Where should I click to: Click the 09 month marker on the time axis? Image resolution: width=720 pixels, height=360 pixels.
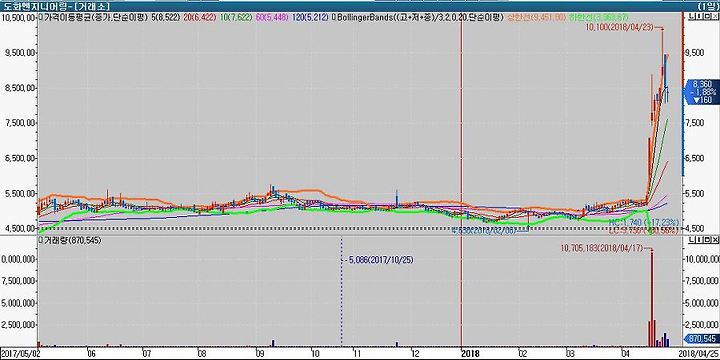tap(261, 354)
